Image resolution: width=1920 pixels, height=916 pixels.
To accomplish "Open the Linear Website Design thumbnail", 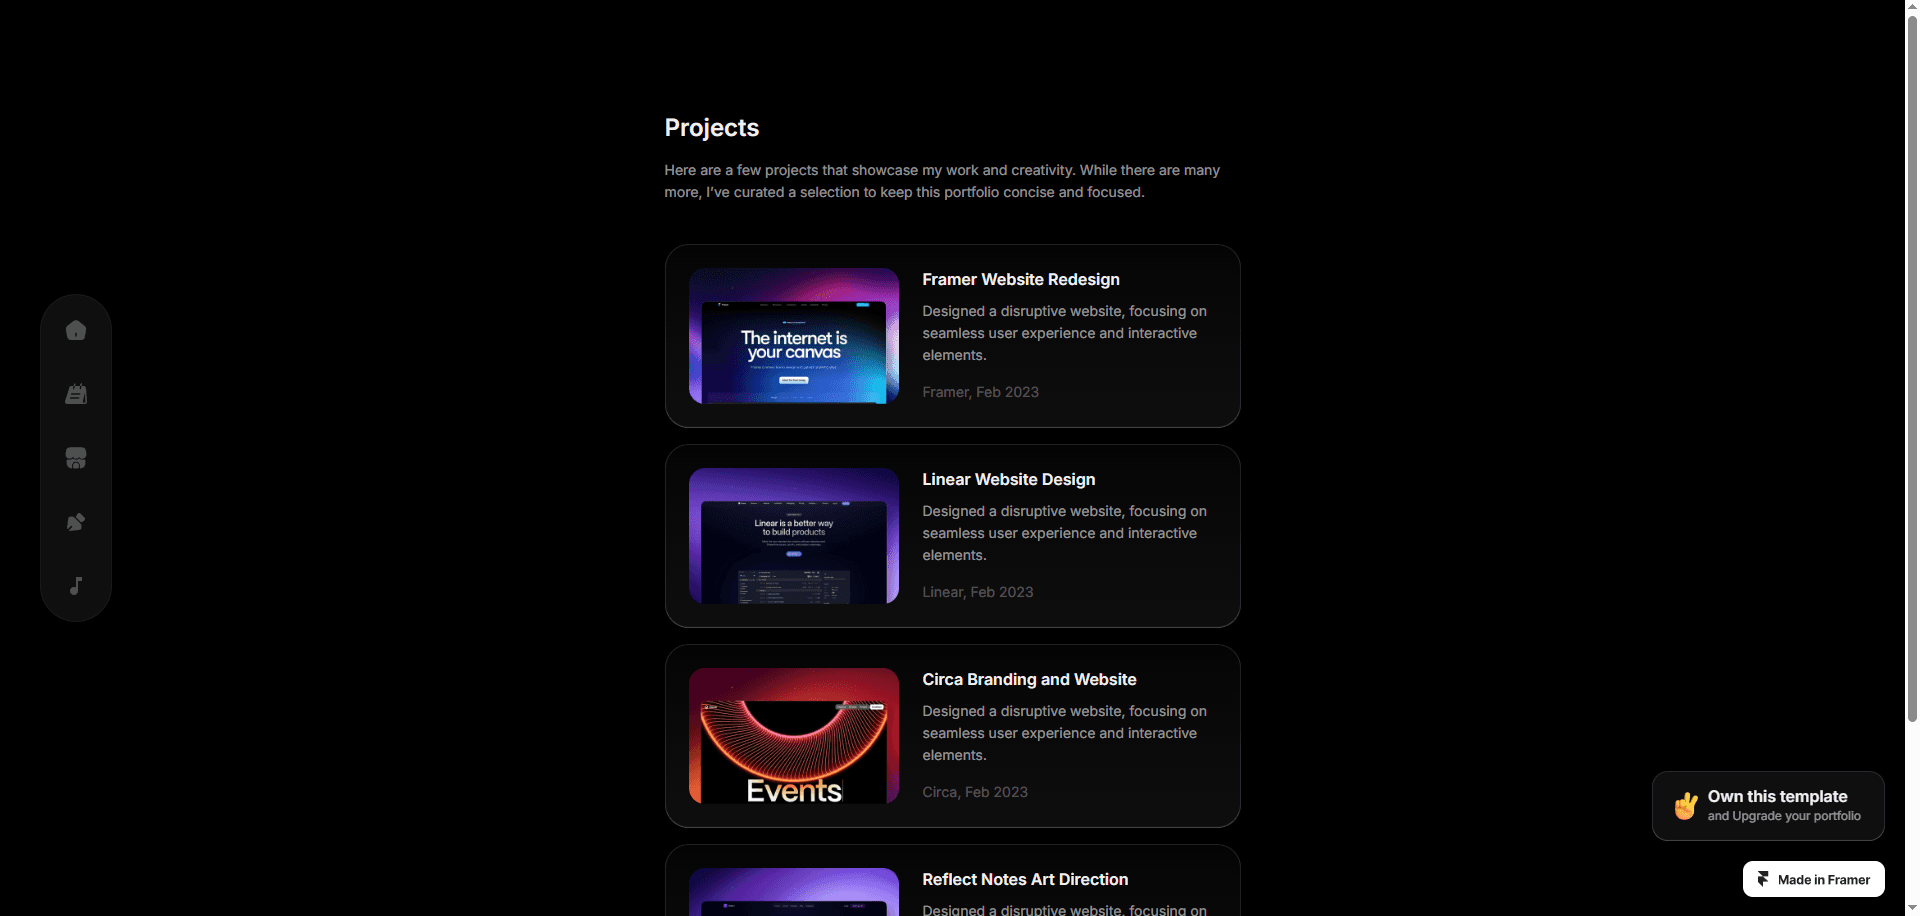I will click(794, 536).
